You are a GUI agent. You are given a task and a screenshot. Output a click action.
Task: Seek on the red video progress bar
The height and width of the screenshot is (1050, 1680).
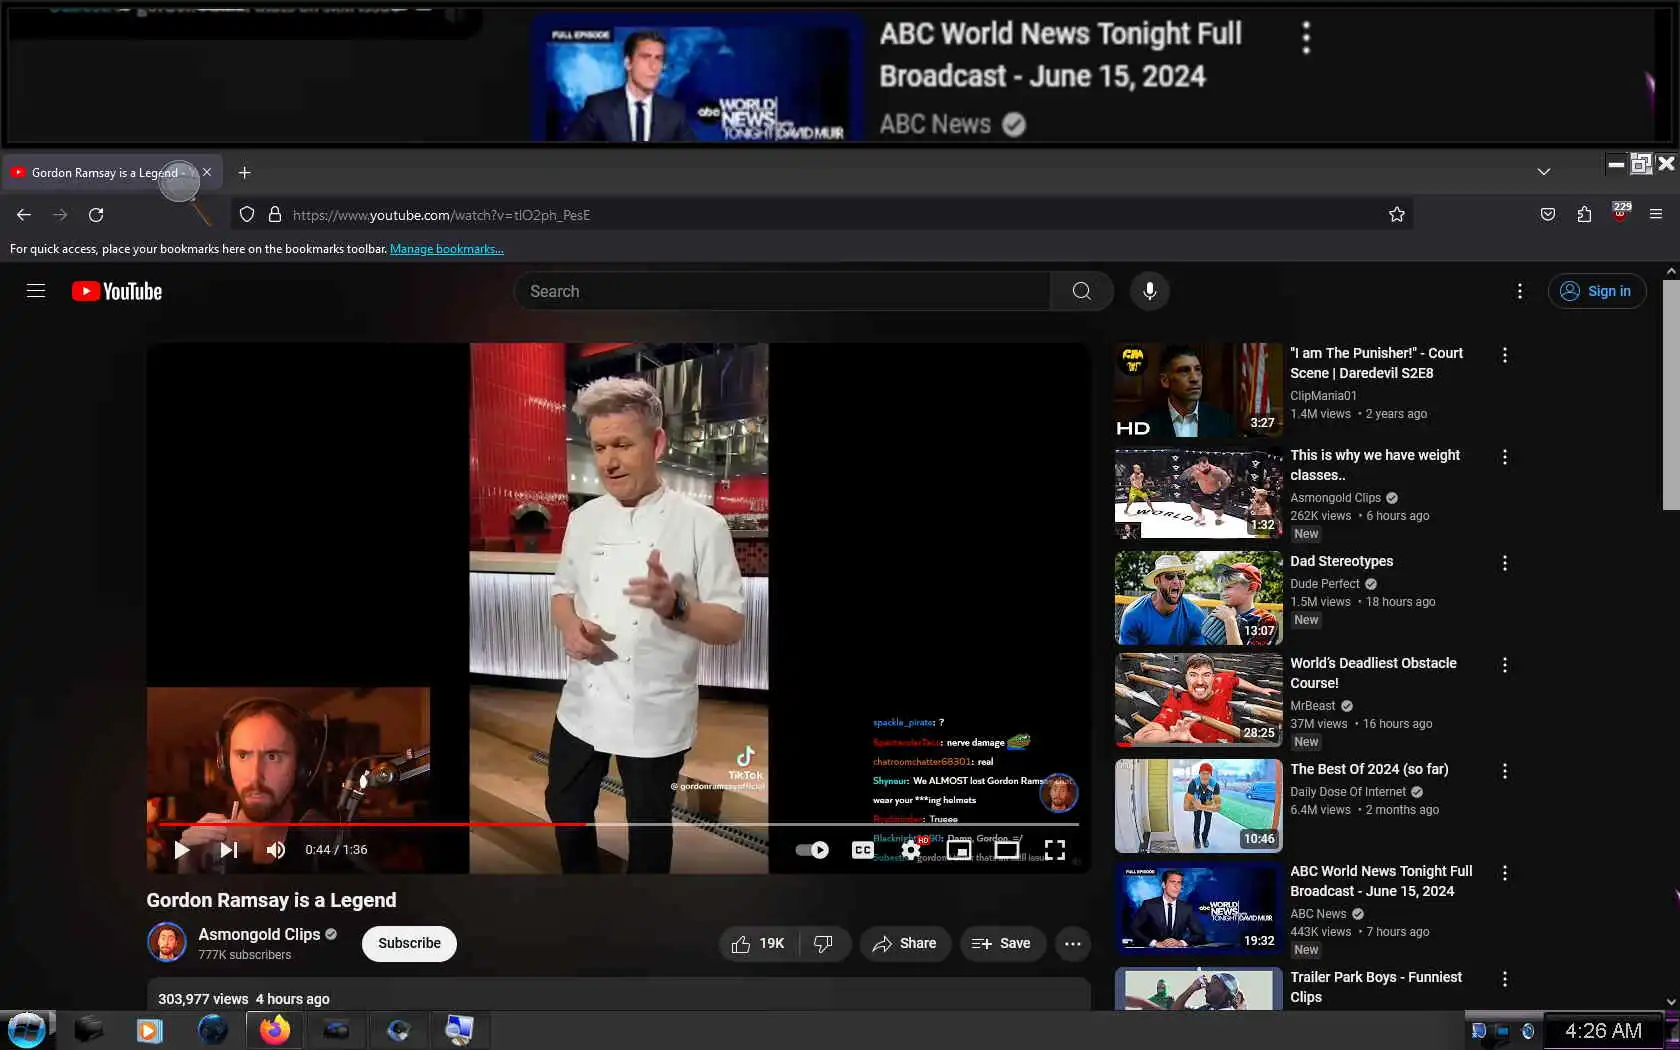619,824
